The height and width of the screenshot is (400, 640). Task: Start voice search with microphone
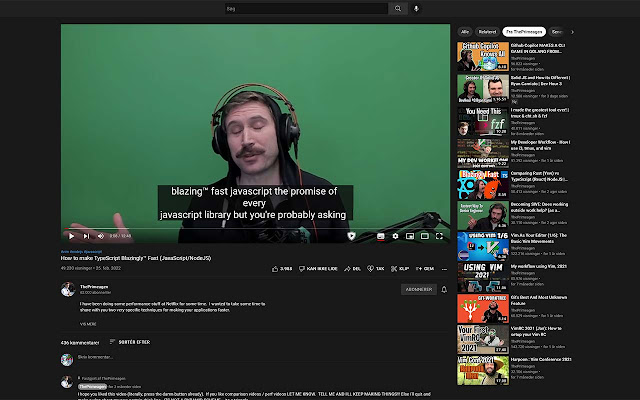click(416, 9)
